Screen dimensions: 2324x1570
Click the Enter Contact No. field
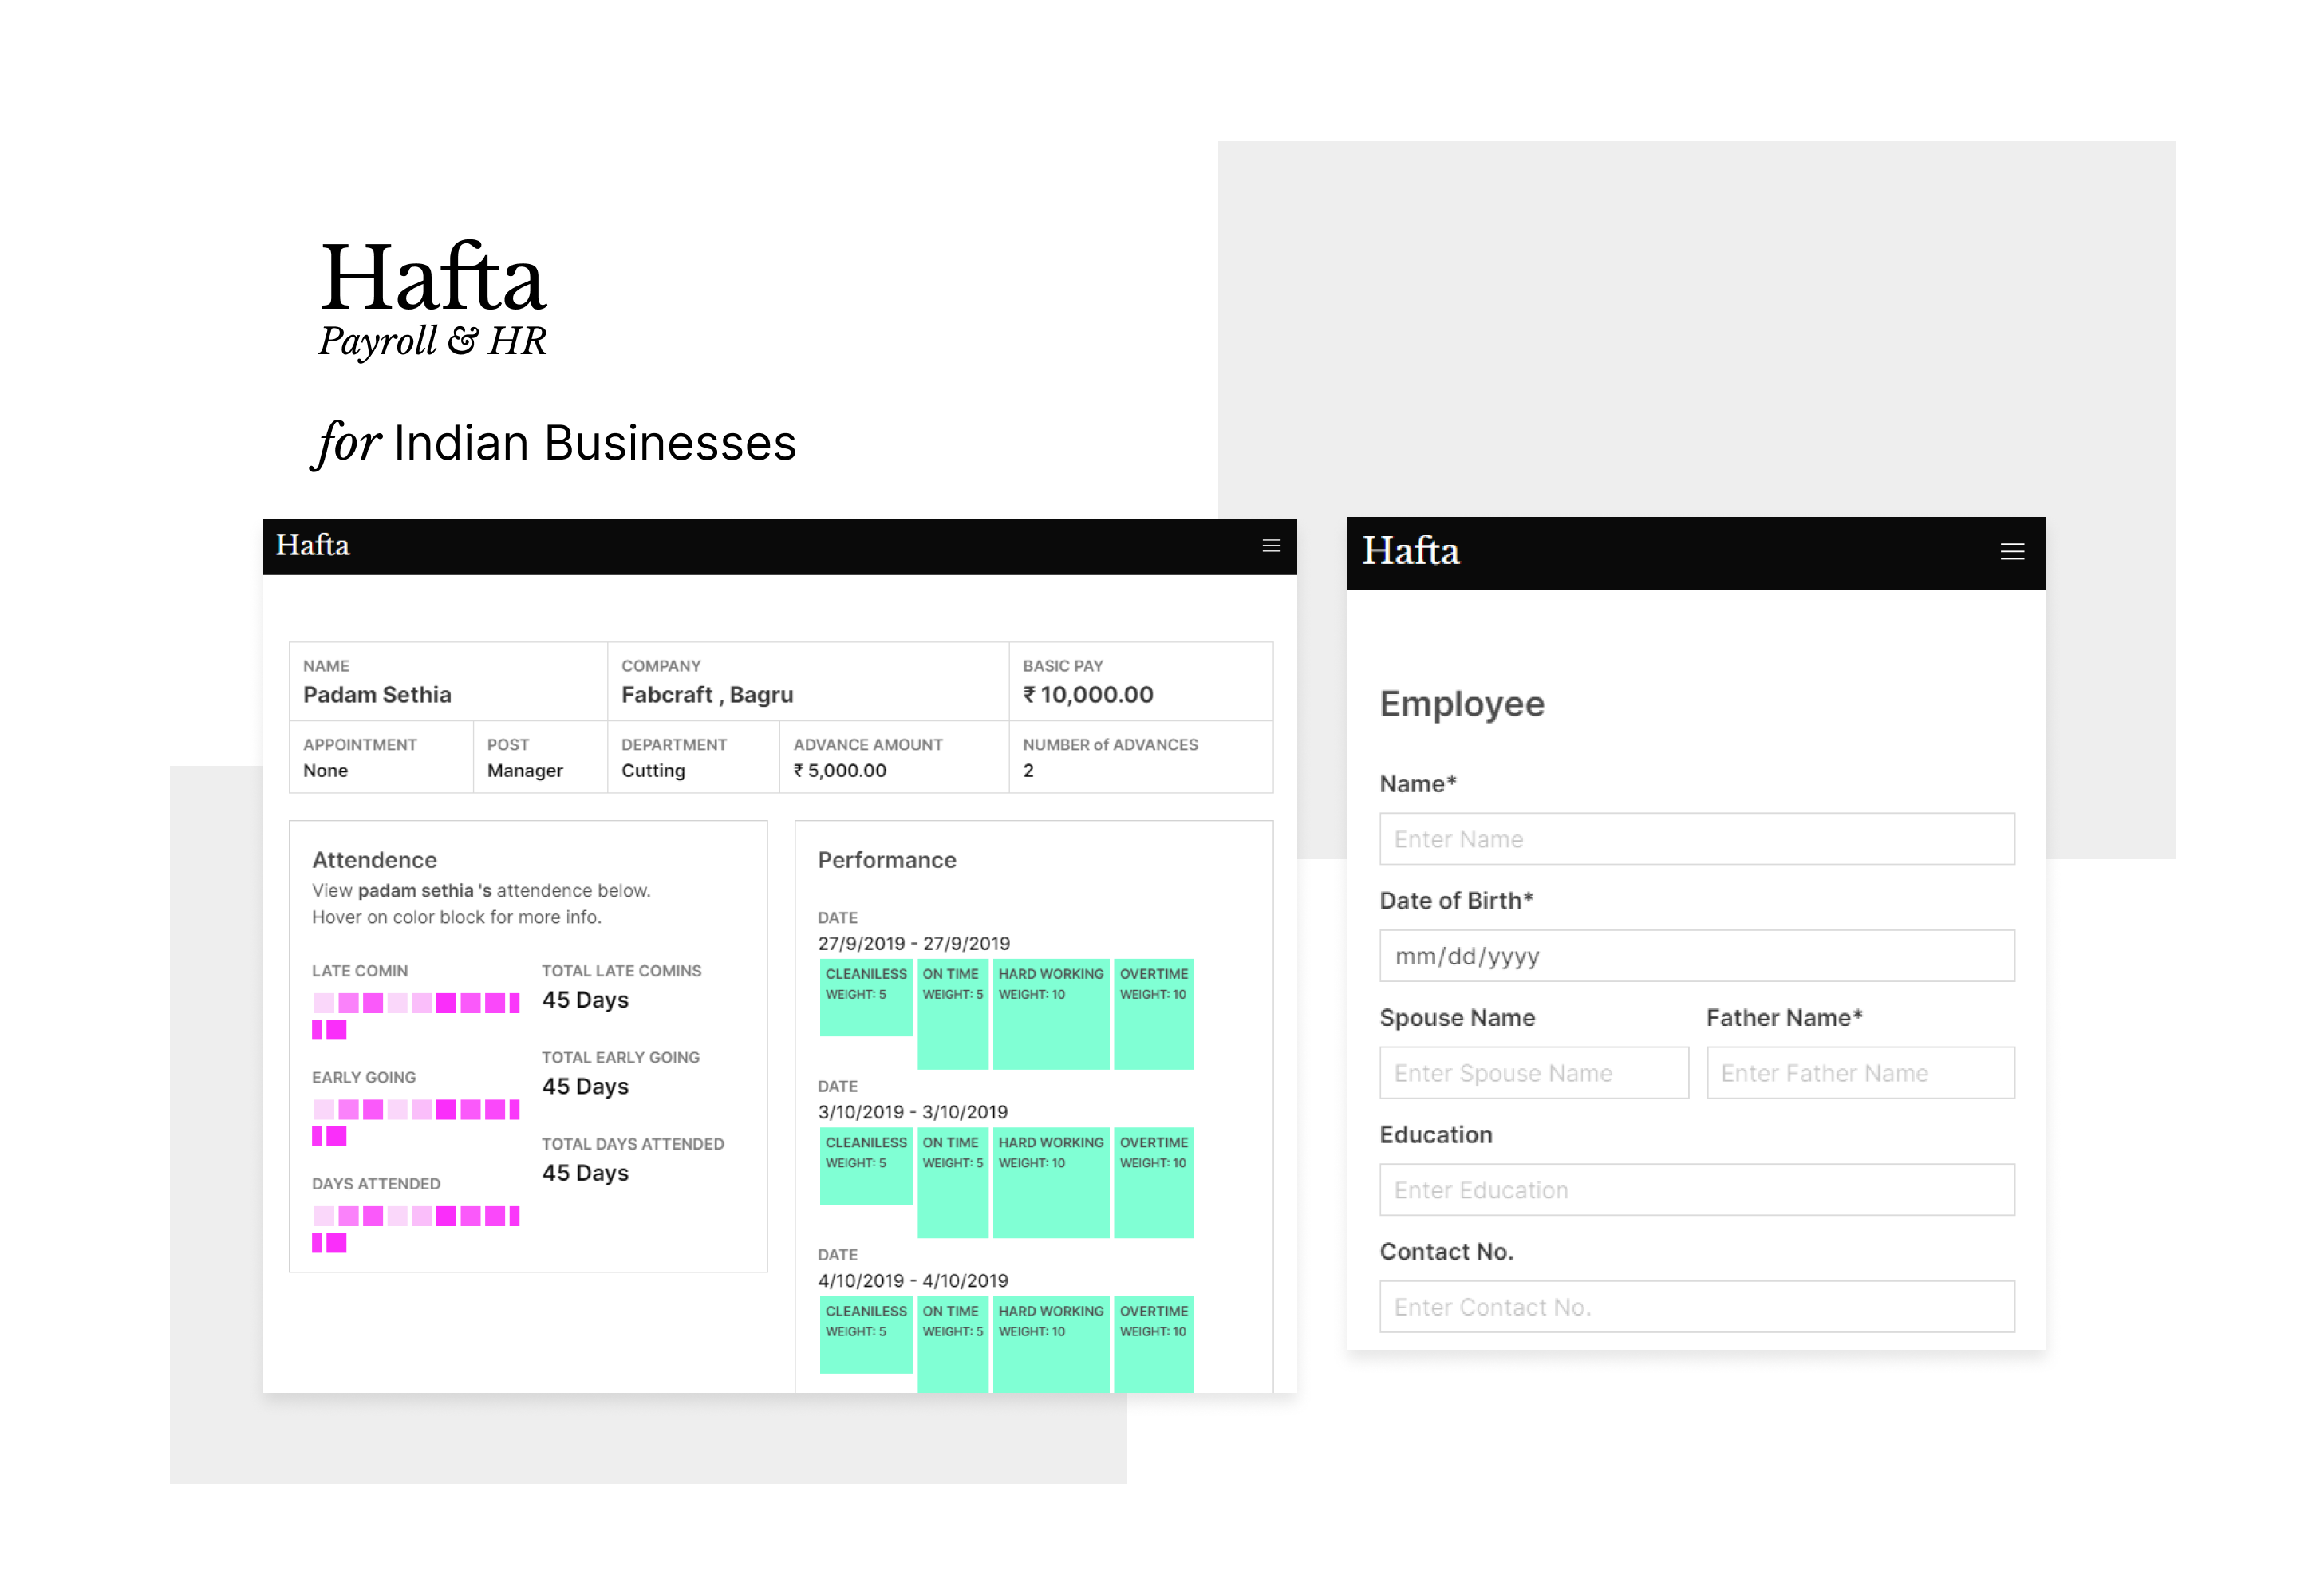[x=1696, y=1307]
